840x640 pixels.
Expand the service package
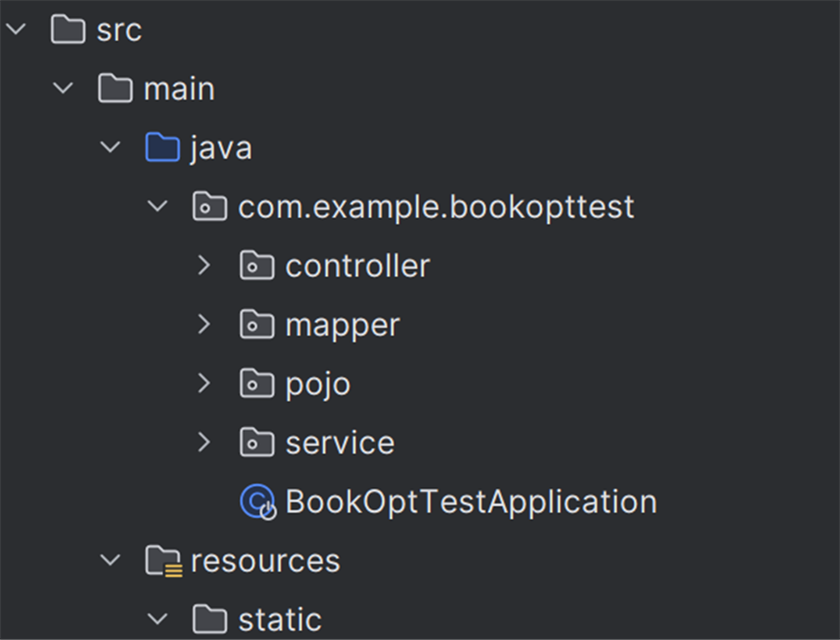[204, 442]
